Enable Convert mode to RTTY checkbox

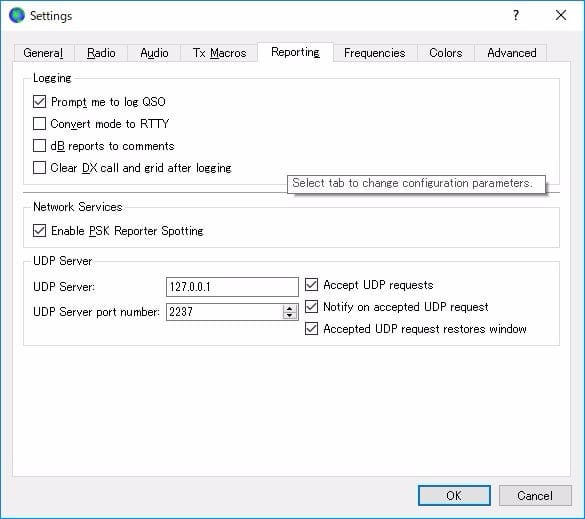[40, 124]
